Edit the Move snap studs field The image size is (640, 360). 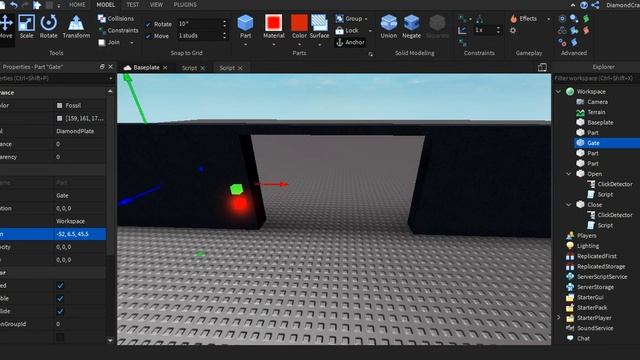click(199, 36)
